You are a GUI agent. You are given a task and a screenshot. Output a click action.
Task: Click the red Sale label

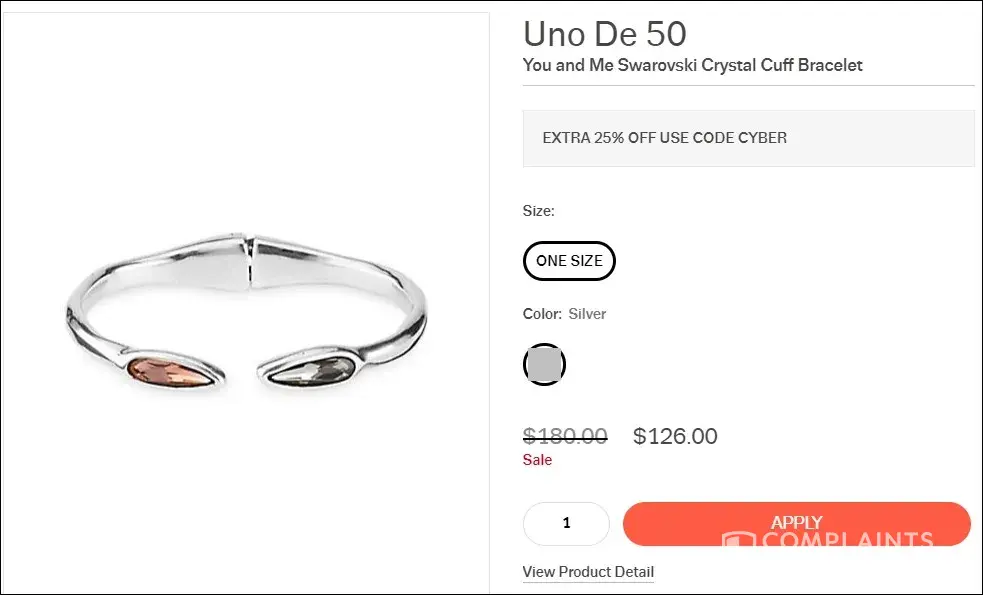pos(537,460)
